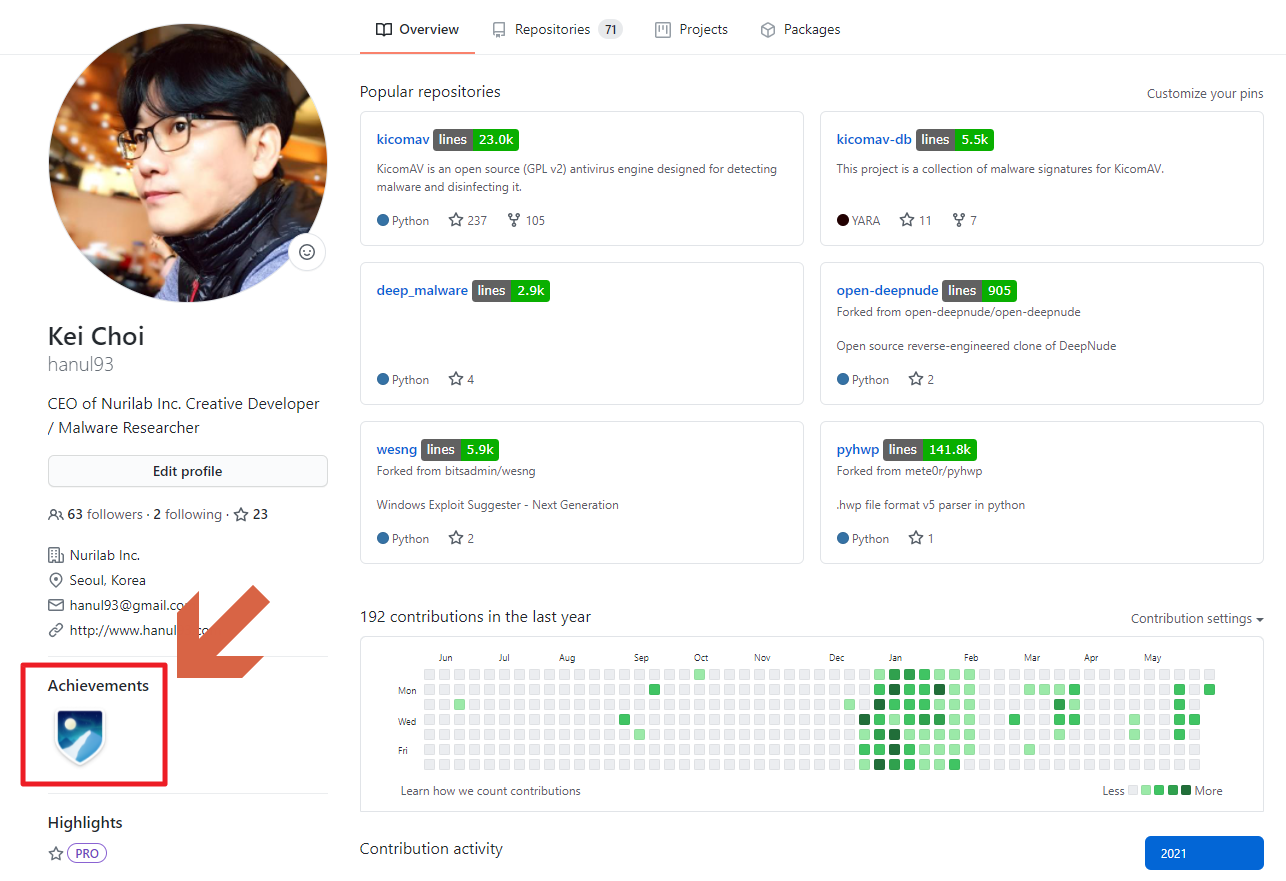Screen dimensions: 1286x881
Task: Click the Edit profile button
Action: 188,471
